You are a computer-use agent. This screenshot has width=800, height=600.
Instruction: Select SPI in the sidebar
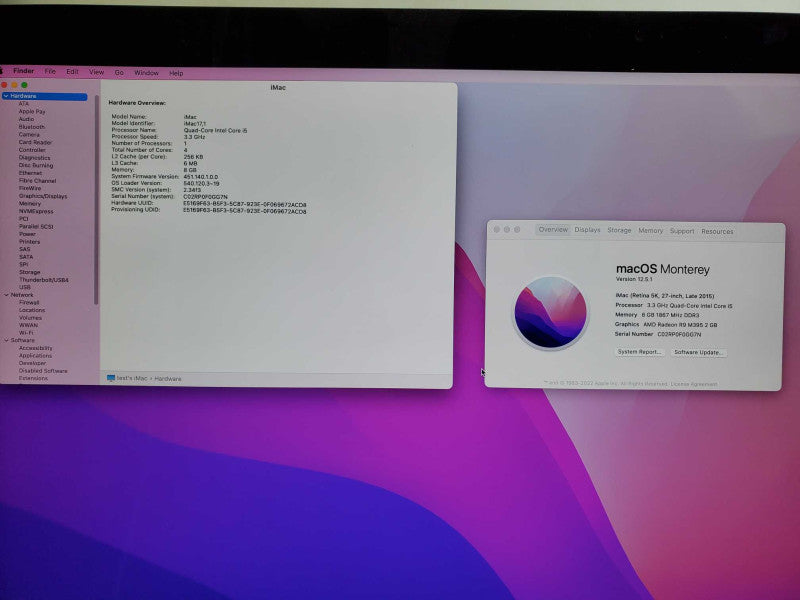[x=24, y=265]
